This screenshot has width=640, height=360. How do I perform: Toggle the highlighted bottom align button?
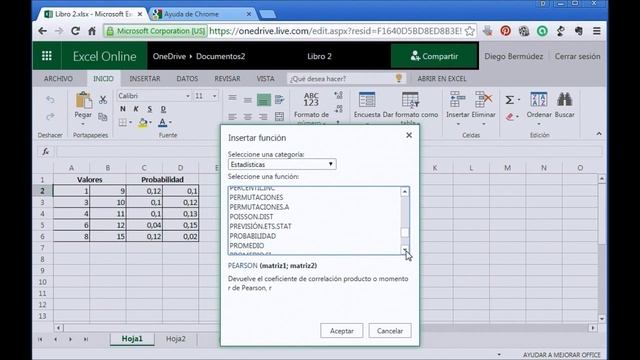pyautogui.click(x=264, y=100)
